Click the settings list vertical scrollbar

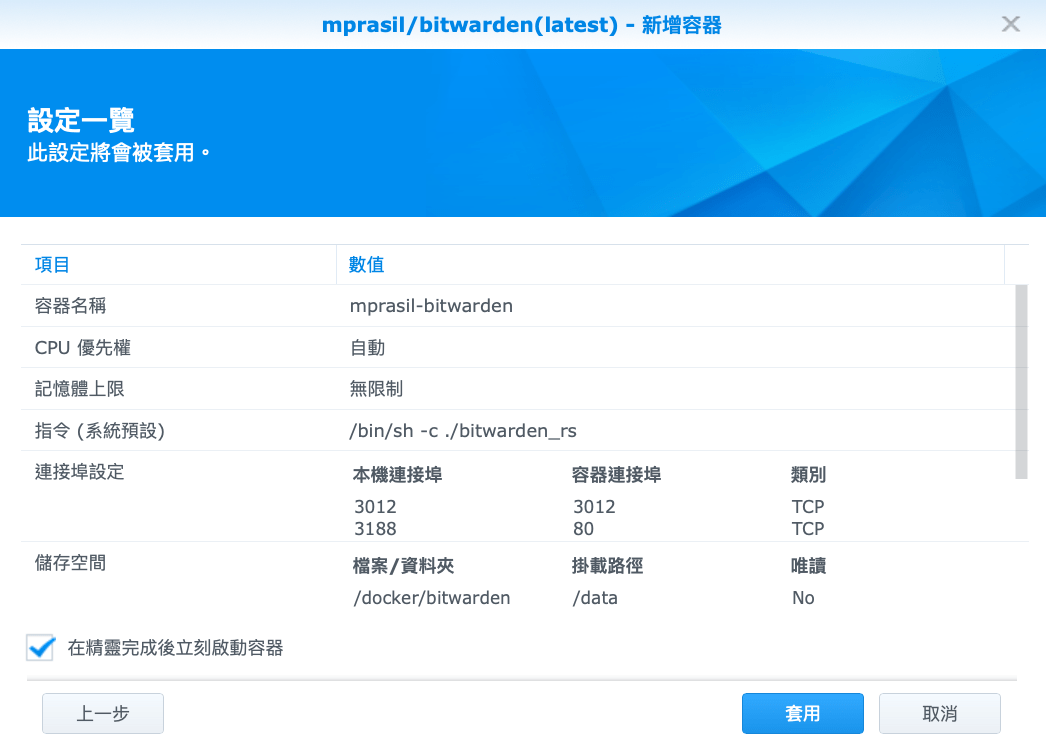1021,382
